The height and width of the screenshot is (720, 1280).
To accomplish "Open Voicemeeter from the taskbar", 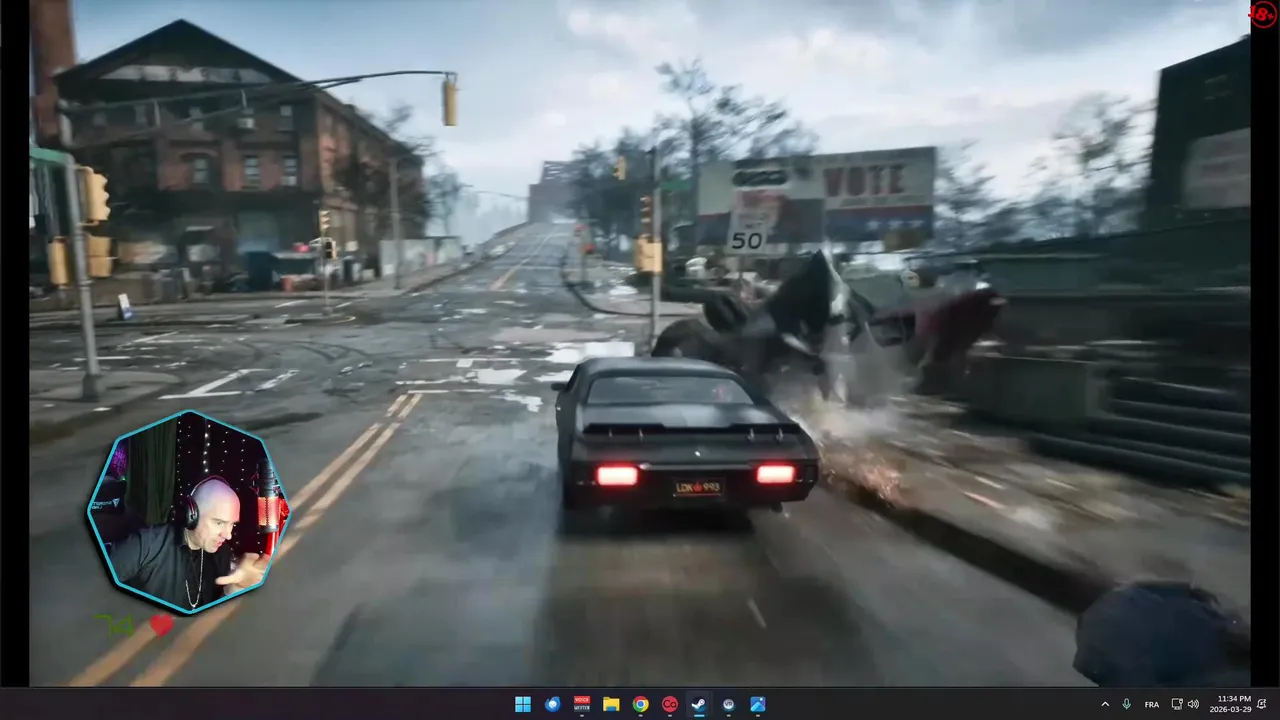I will click(x=582, y=704).
